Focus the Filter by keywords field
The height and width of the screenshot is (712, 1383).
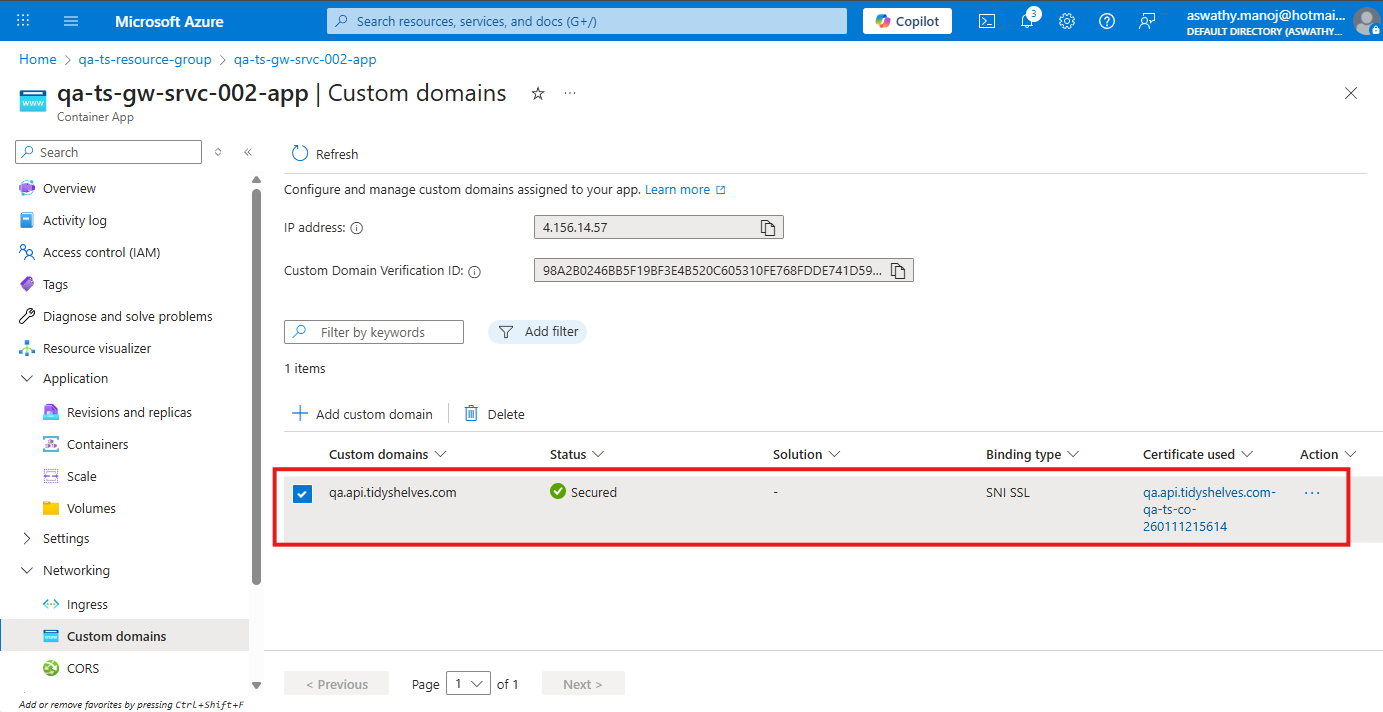pos(374,332)
